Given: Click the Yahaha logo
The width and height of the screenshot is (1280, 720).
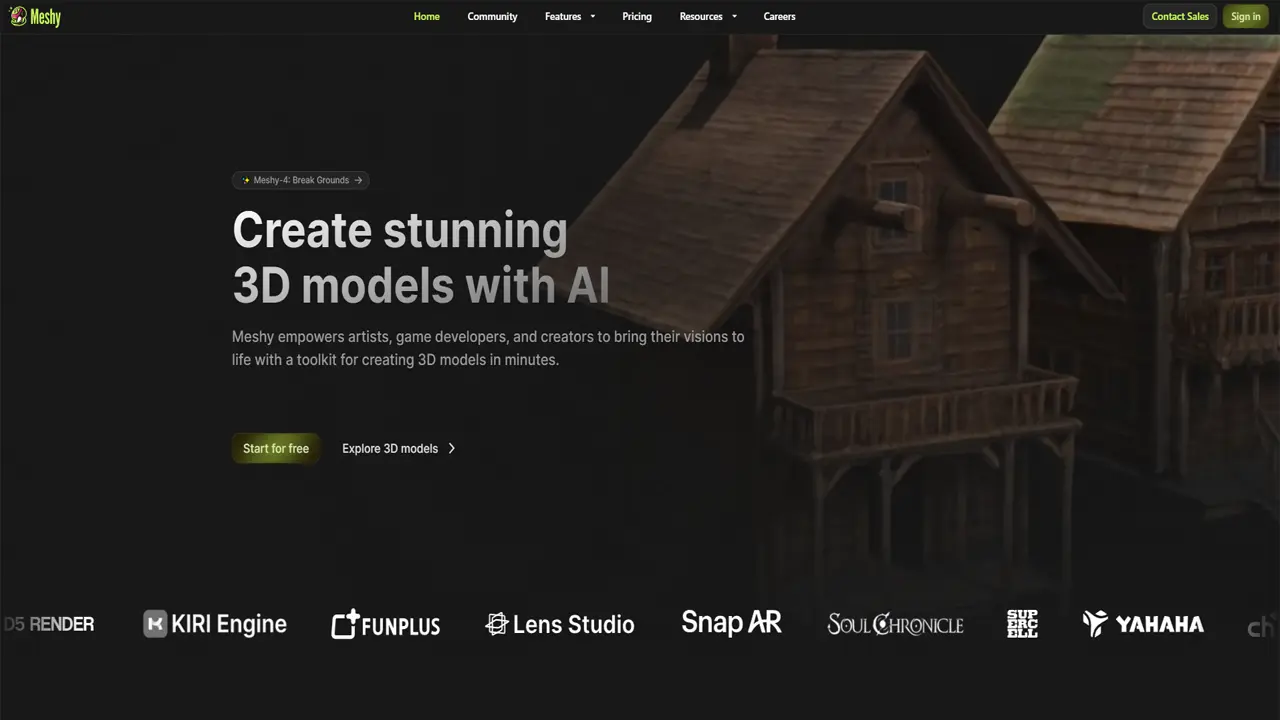Looking at the screenshot, I should tap(1143, 624).
